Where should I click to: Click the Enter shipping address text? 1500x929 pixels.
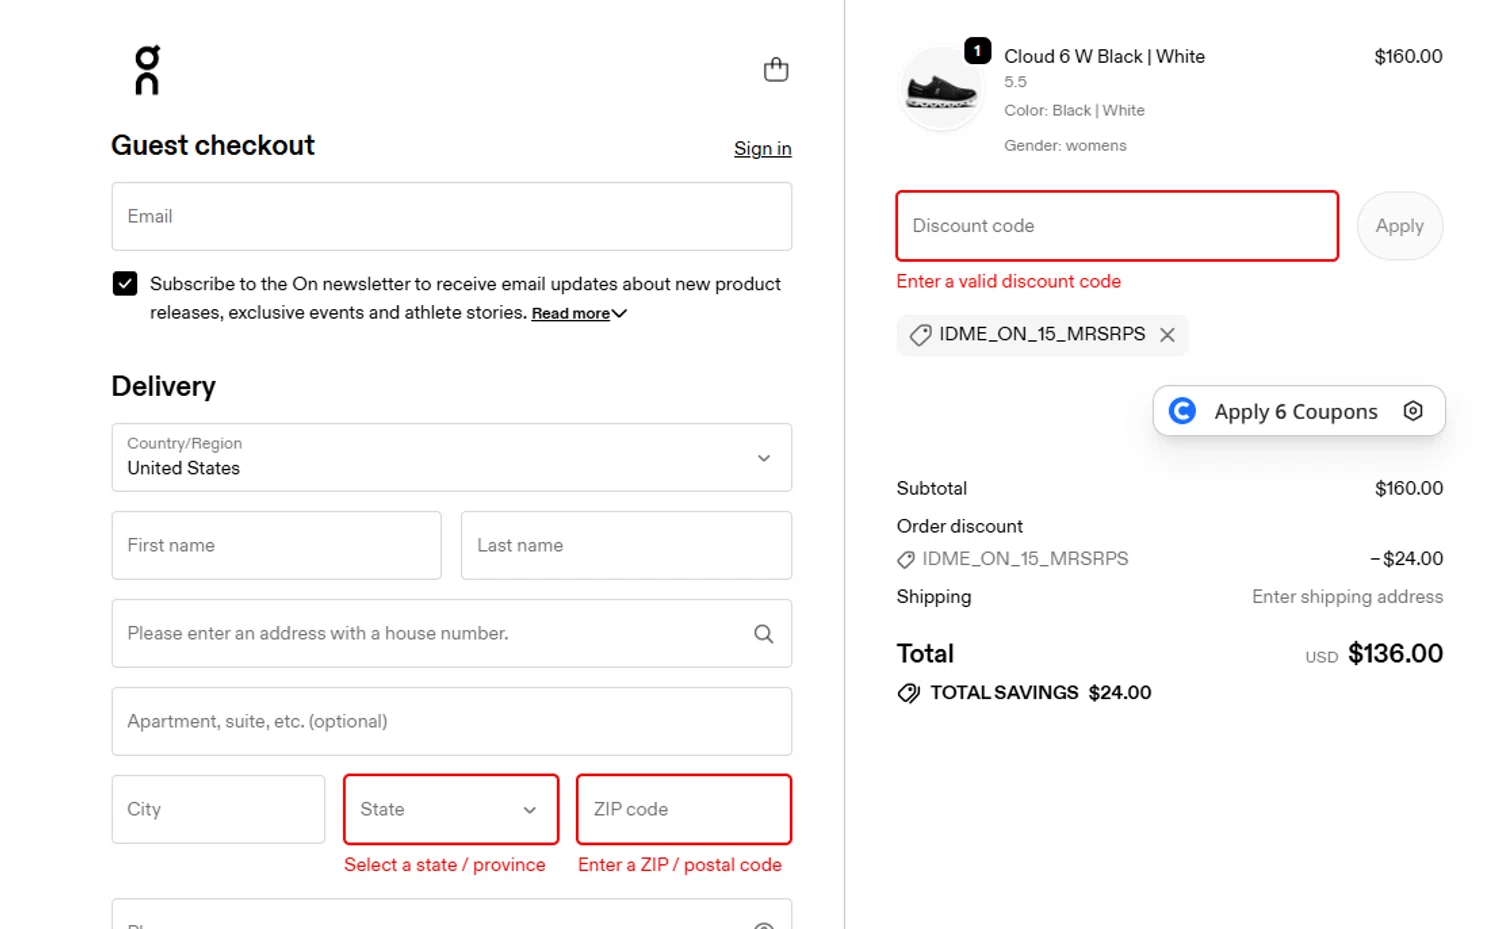pos(1347,597)
